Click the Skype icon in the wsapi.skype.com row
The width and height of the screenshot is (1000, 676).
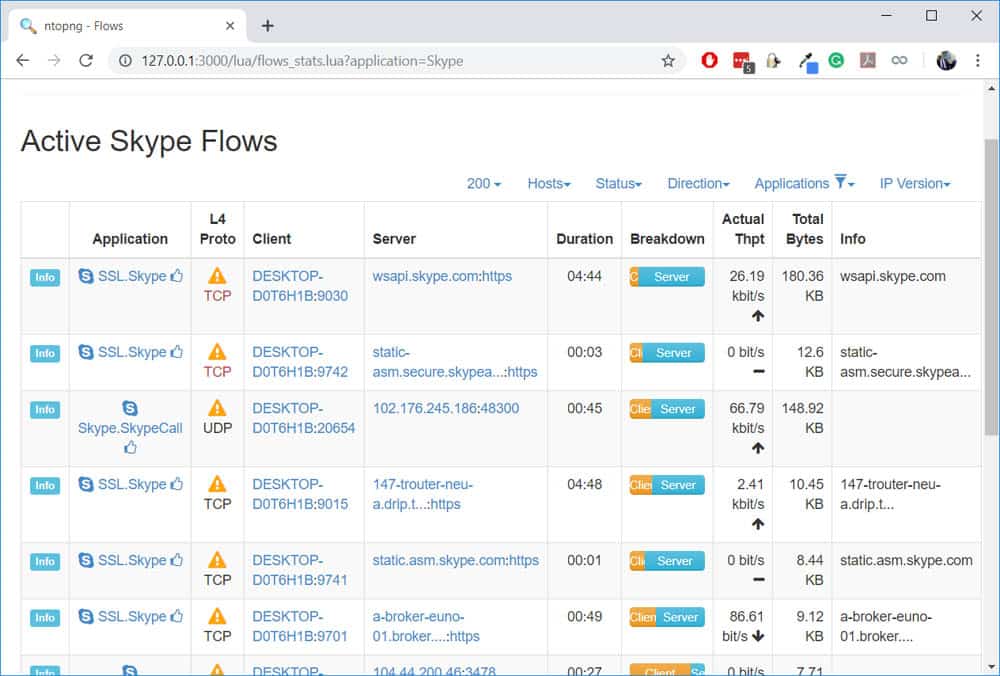coord(86,276)
